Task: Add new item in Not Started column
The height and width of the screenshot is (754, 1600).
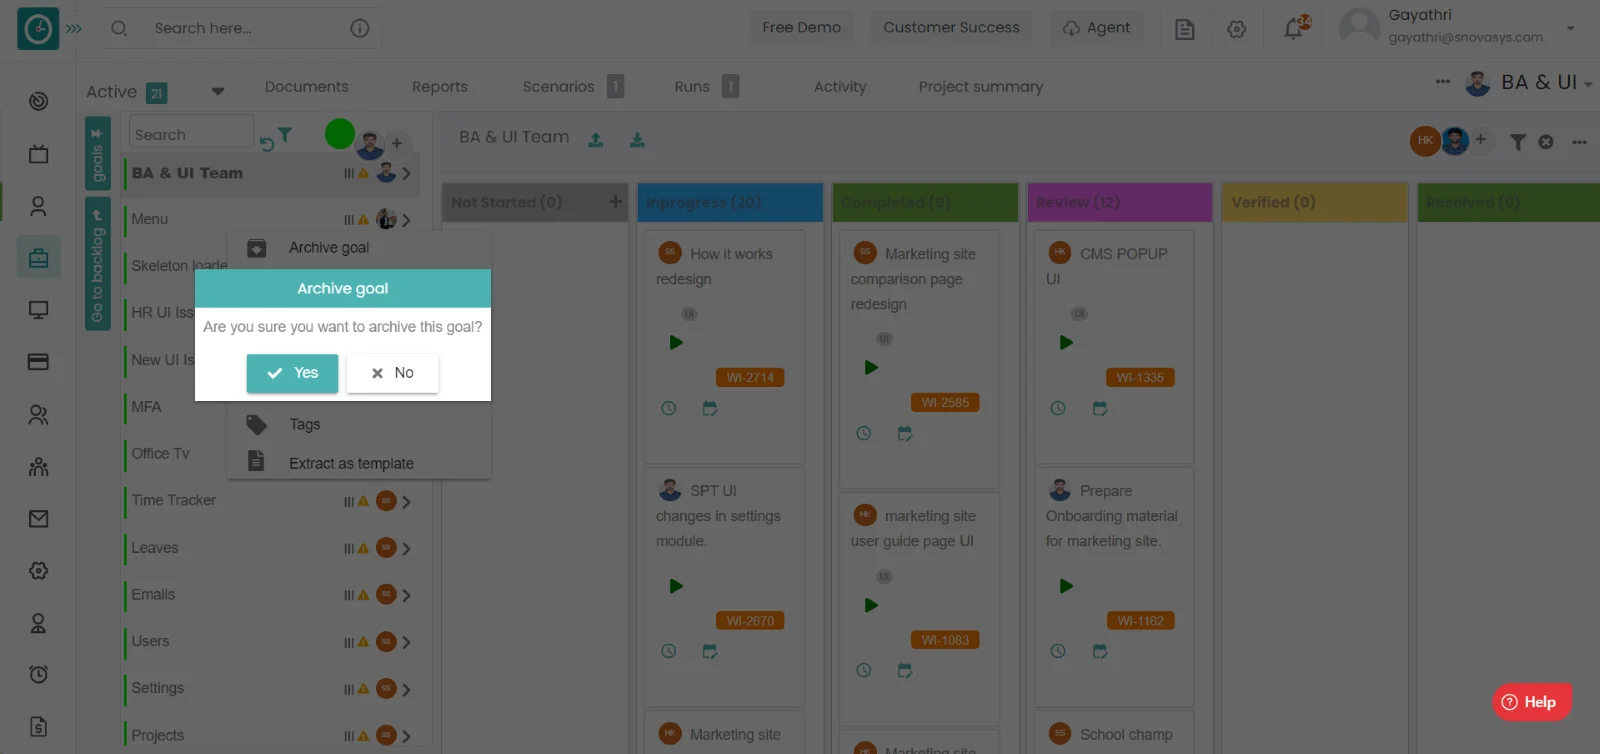Action: click(x=615, y=202)
